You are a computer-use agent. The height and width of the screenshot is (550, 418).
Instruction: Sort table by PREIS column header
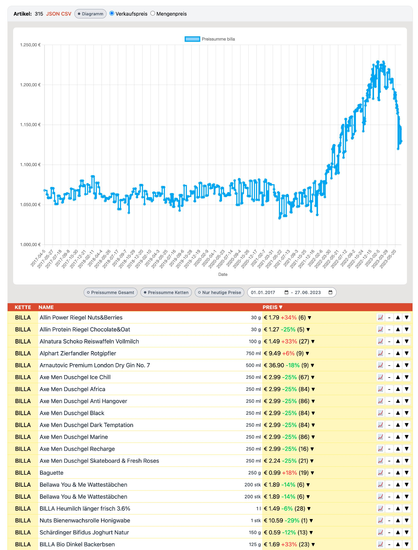pos(272,307)
